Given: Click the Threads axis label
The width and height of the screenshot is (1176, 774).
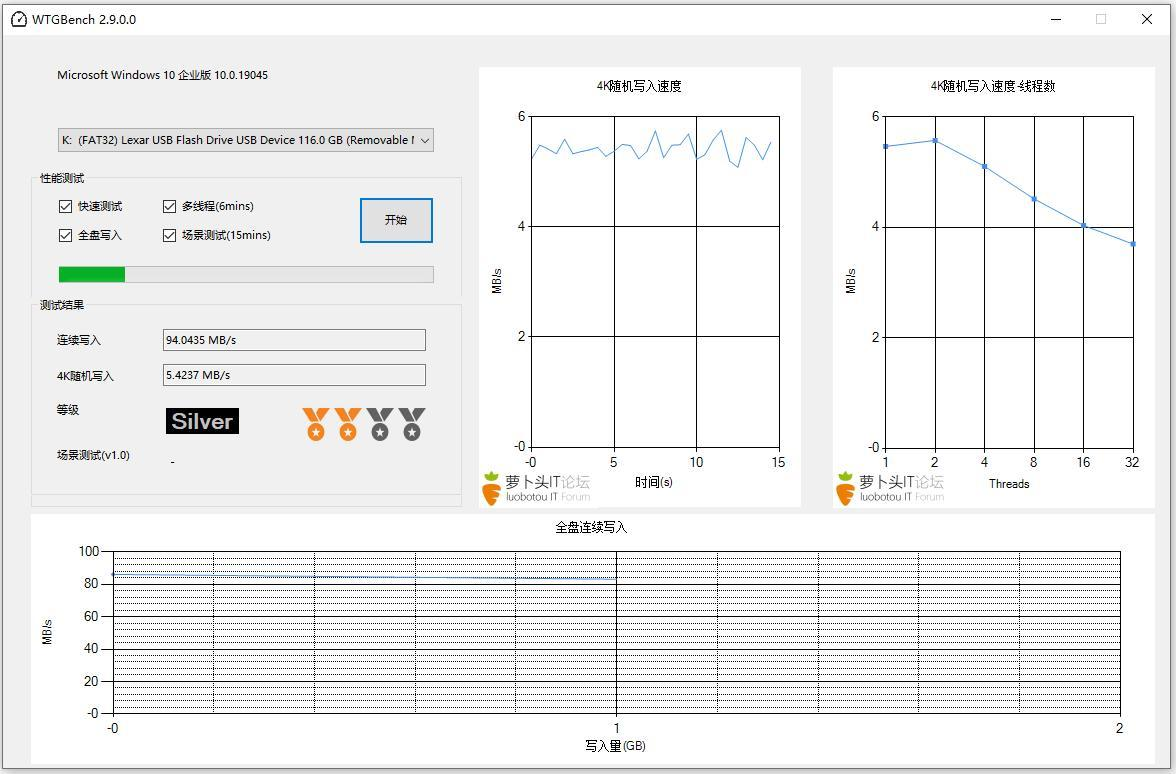Looking at the screenshot, I should (1009, 484).
